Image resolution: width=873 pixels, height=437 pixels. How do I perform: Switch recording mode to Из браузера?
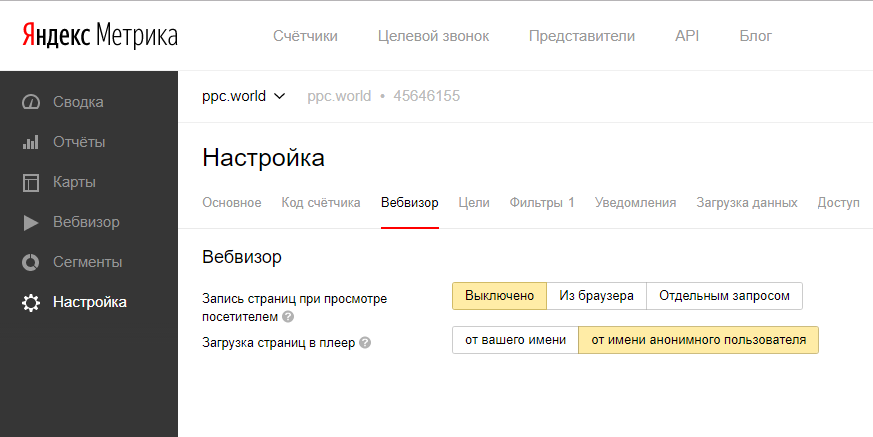point(596,296)
